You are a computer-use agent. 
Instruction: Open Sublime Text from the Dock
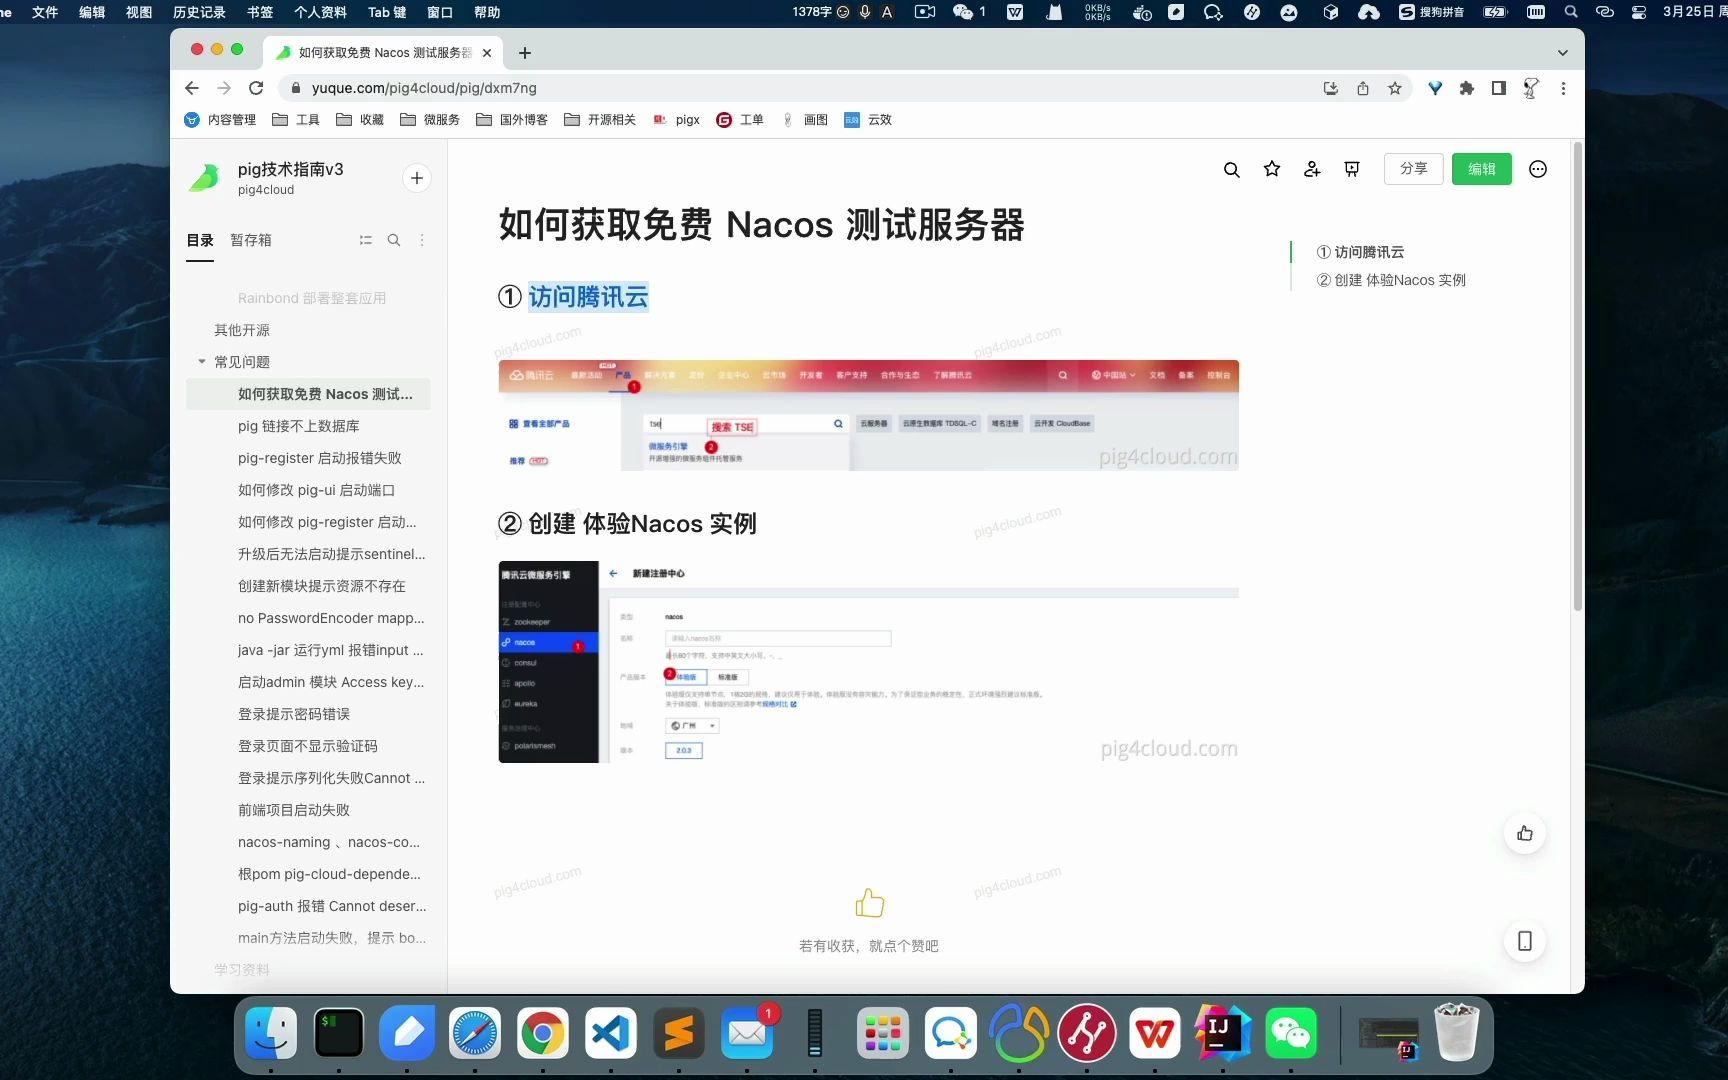[x=678, y=1033]
